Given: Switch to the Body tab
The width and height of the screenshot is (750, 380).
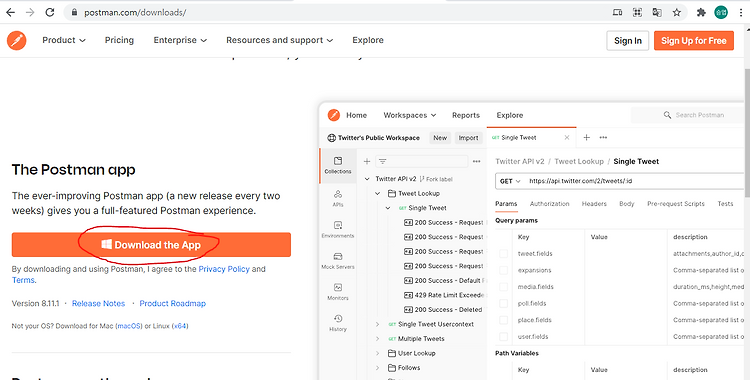Looking at the screenshot, I should 627,204.
